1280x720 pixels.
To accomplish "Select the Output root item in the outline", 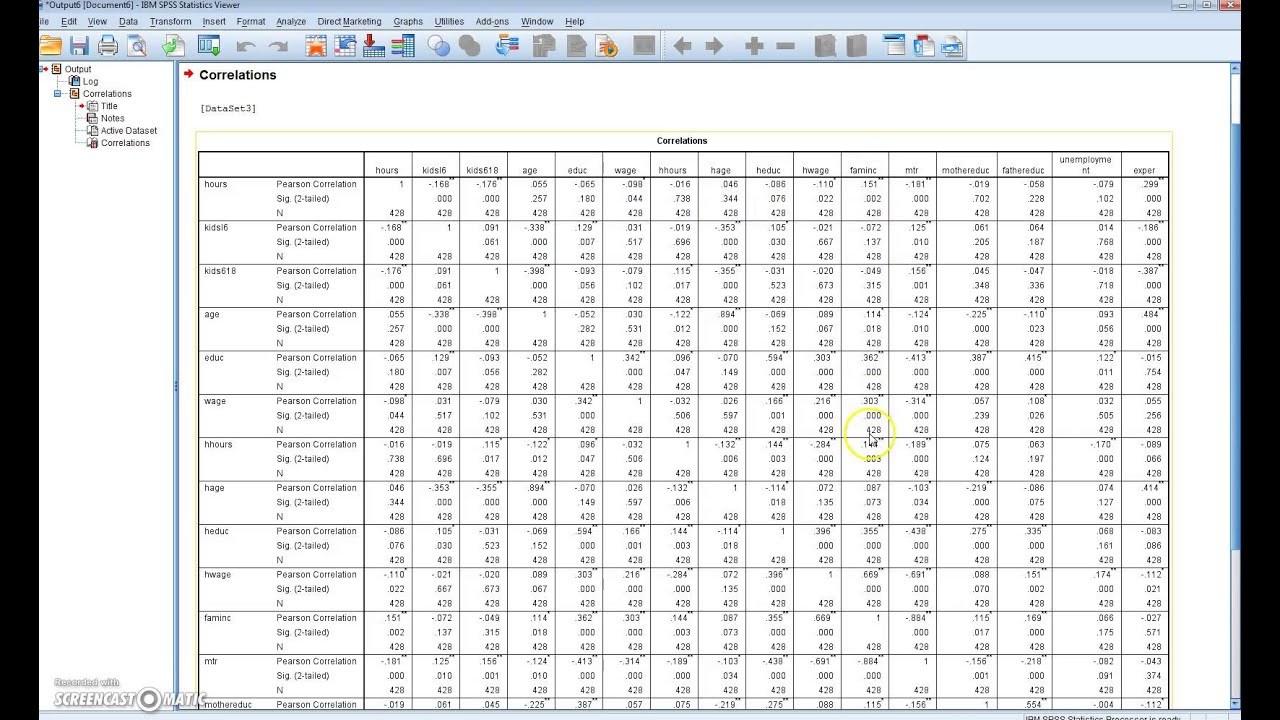I will (x=78, y=69).
